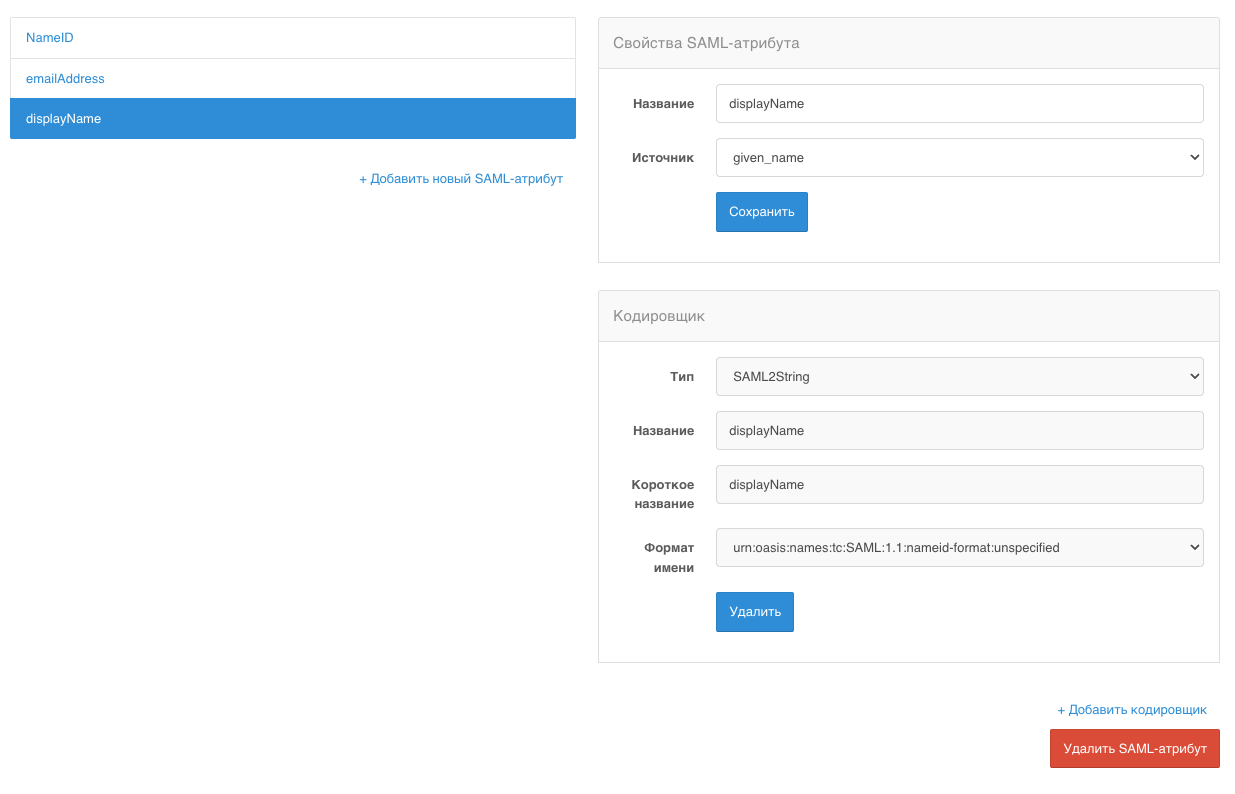
Task: Focus the Название field showing displayName
Action: point(960,103)
